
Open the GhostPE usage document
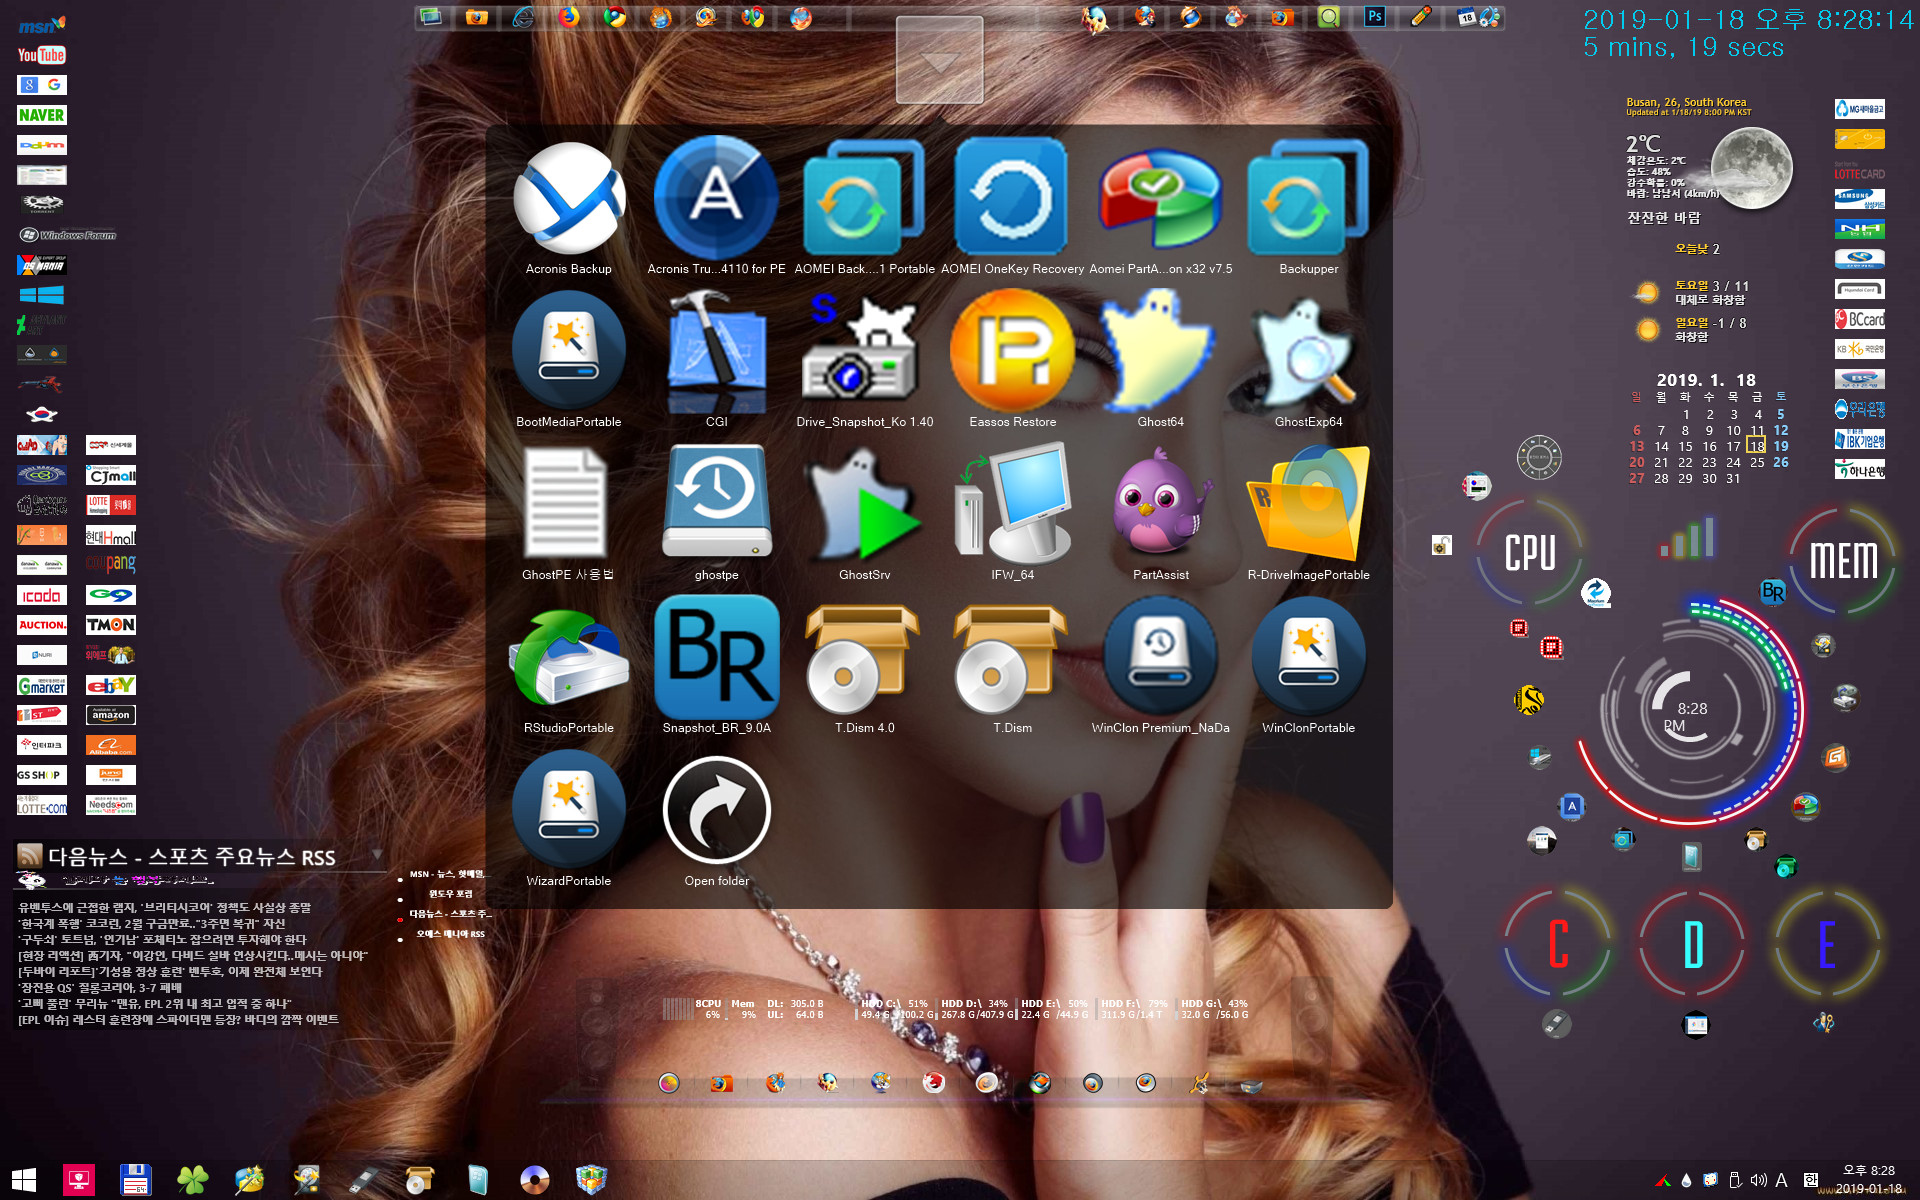[x=566, y=503]
